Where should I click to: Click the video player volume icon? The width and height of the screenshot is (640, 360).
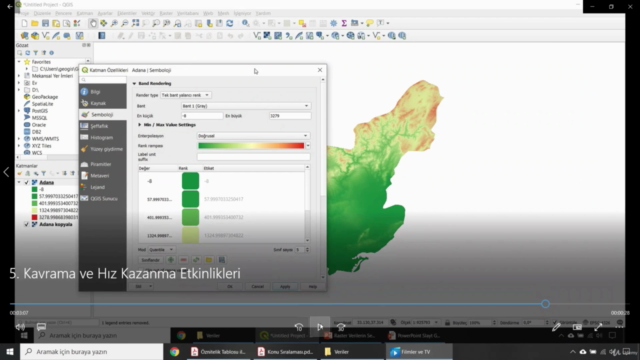[20, 327]
